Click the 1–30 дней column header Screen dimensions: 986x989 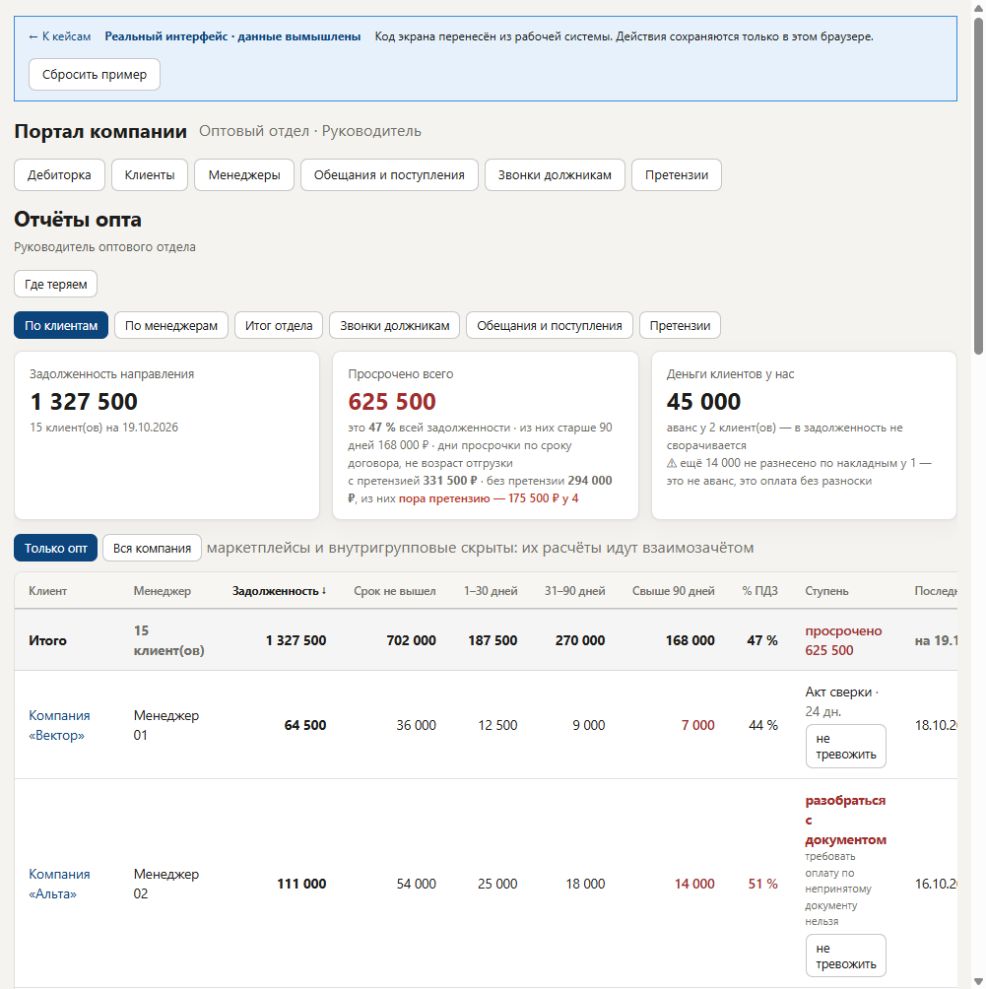pos(491,591)
